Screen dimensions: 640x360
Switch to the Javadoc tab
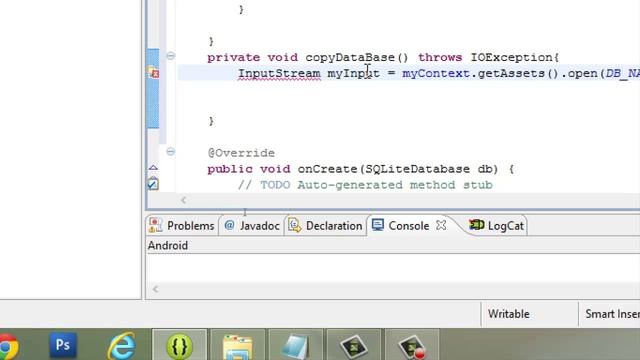pos(251,226)
